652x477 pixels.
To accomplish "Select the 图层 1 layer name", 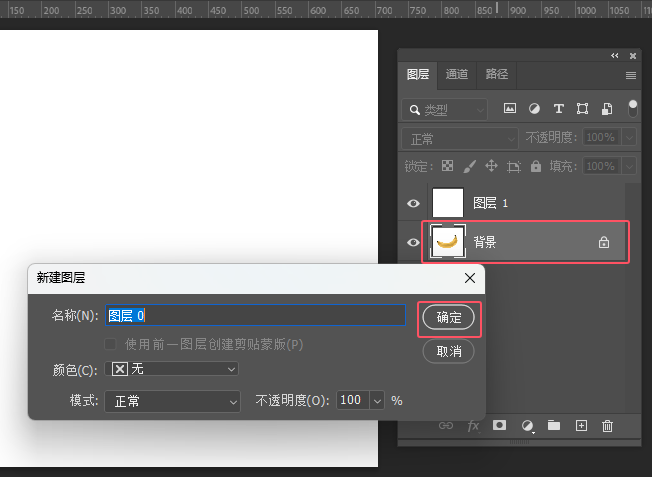I will (490, 203).
